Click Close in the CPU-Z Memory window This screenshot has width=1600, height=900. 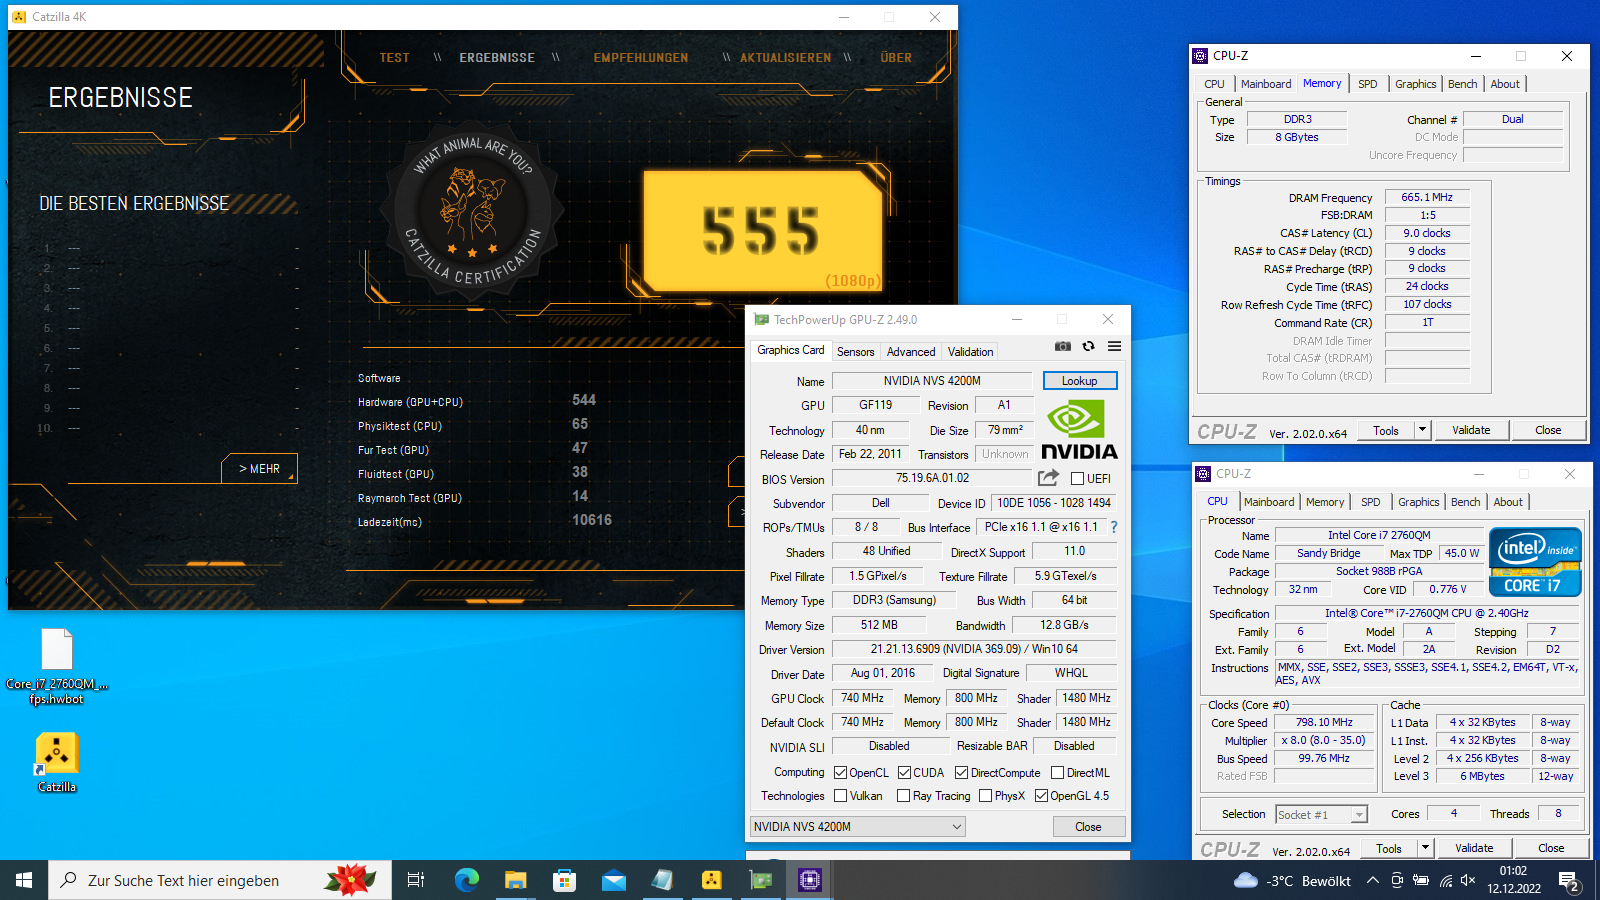point(1548,430)
